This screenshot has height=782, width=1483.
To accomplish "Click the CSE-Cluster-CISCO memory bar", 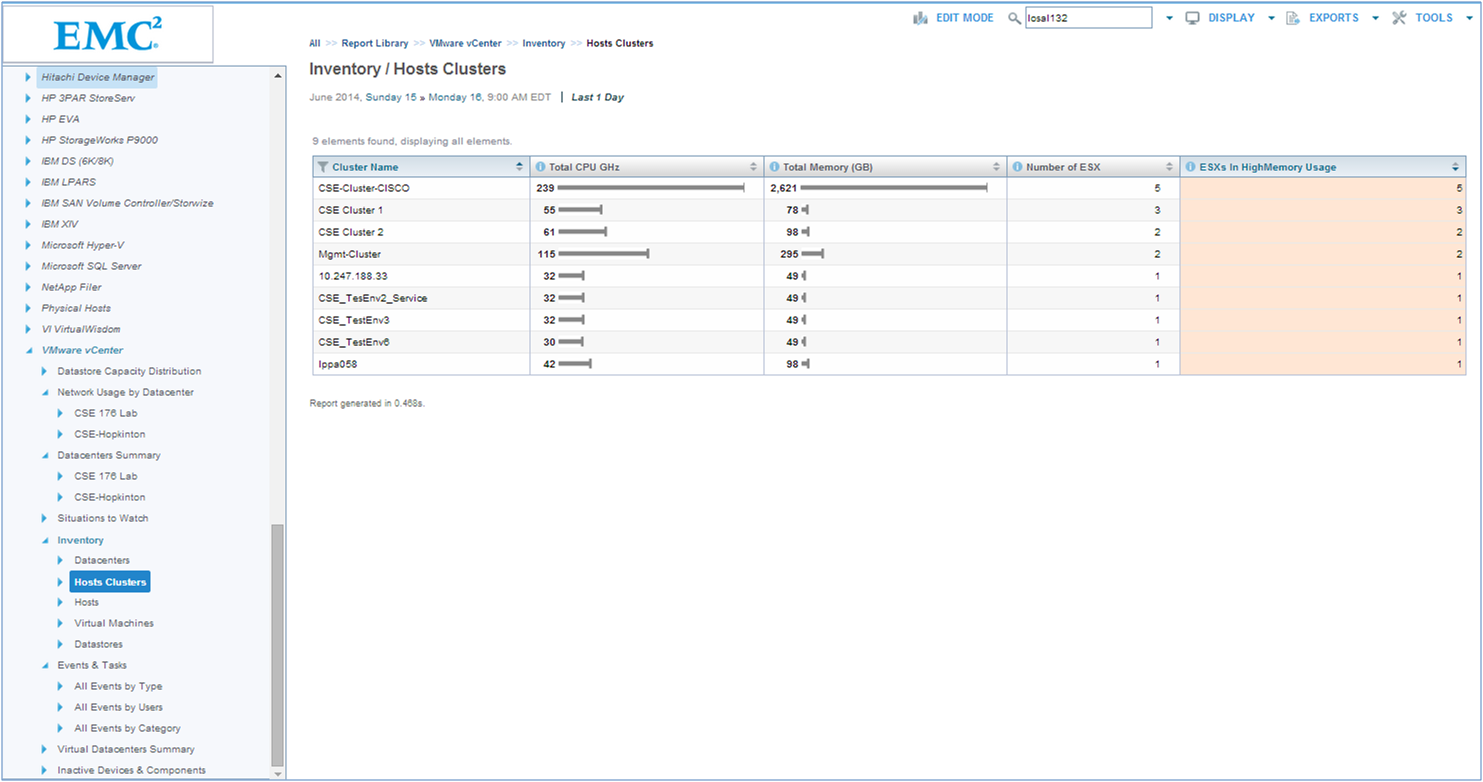I will pos(894,188).
